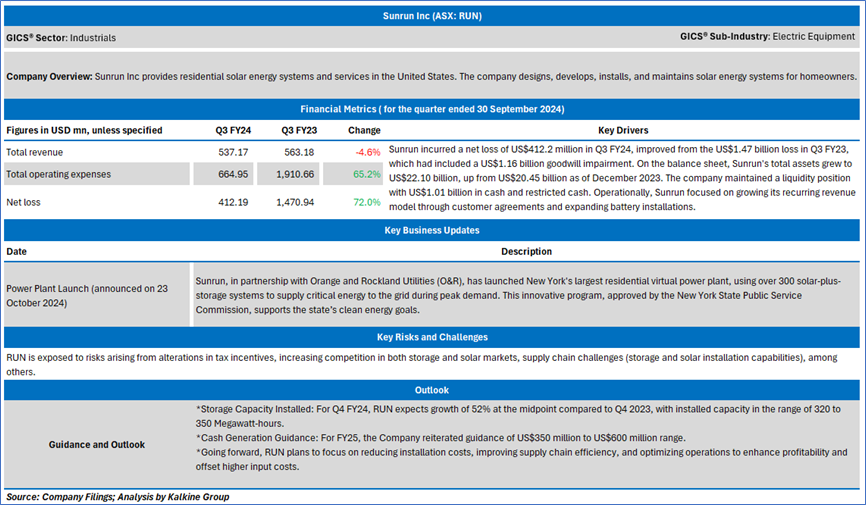The width and height of the screenshot is (866, 505).
Task: Select the Q3 FY23 column header
Action: click(x=299, y=130)
